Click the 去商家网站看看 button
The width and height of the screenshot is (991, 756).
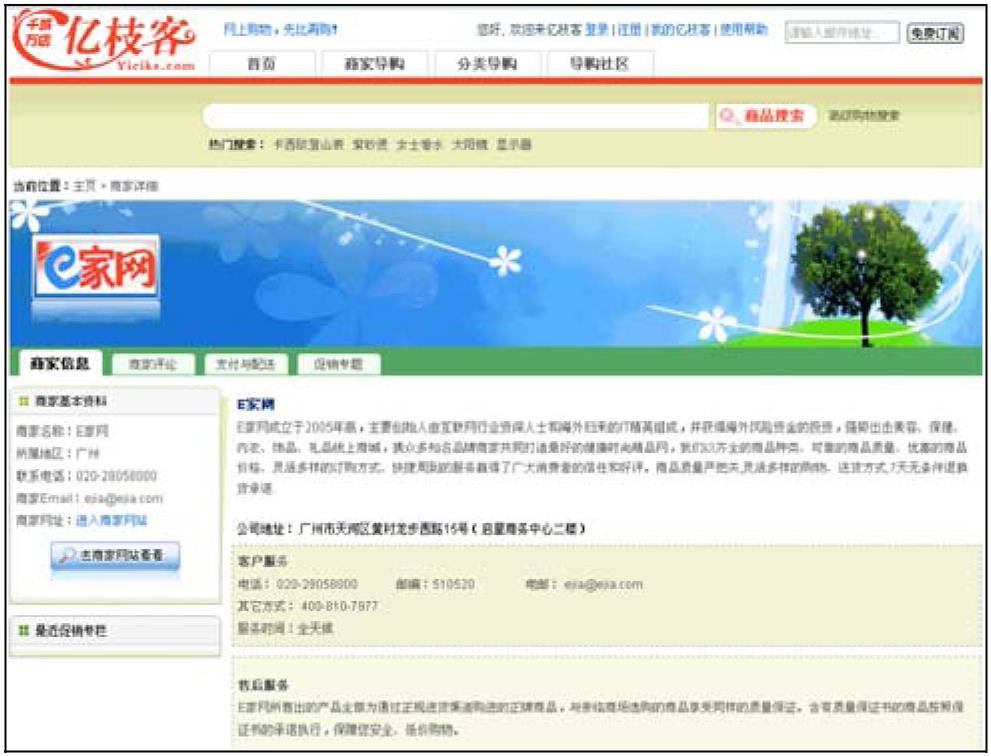click(x=115, y=556)
